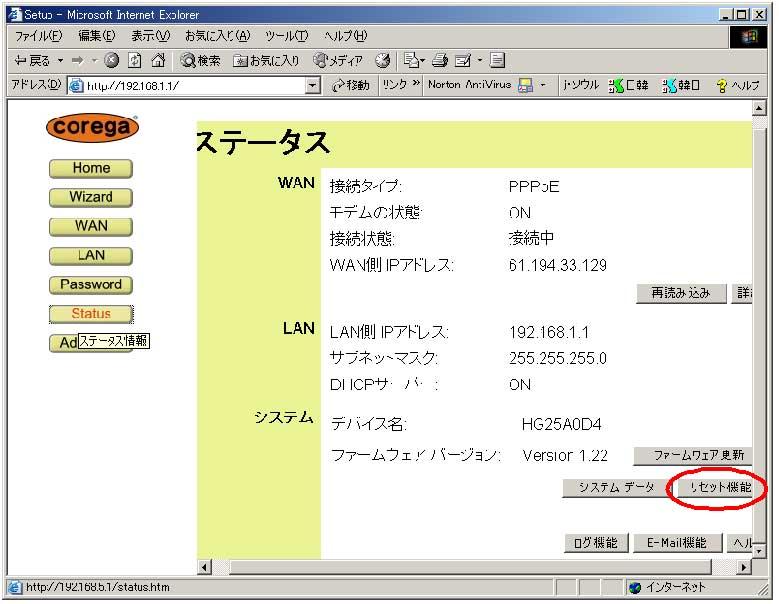779x604 pixels.
Task: Open the WAN settings from sidebar
Action: pyautogui.click(x=91, y=226)
